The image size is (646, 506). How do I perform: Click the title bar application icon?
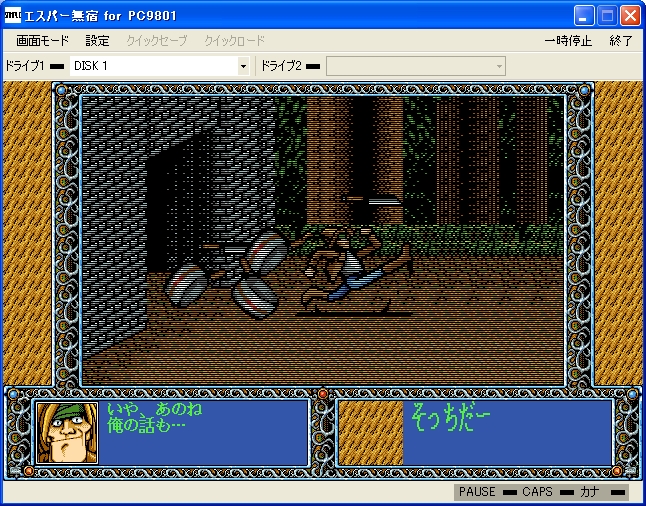coord(13,15)
